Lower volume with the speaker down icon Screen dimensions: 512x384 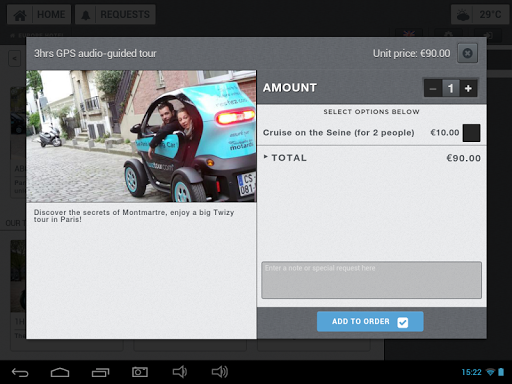click(x=180, y=372)
